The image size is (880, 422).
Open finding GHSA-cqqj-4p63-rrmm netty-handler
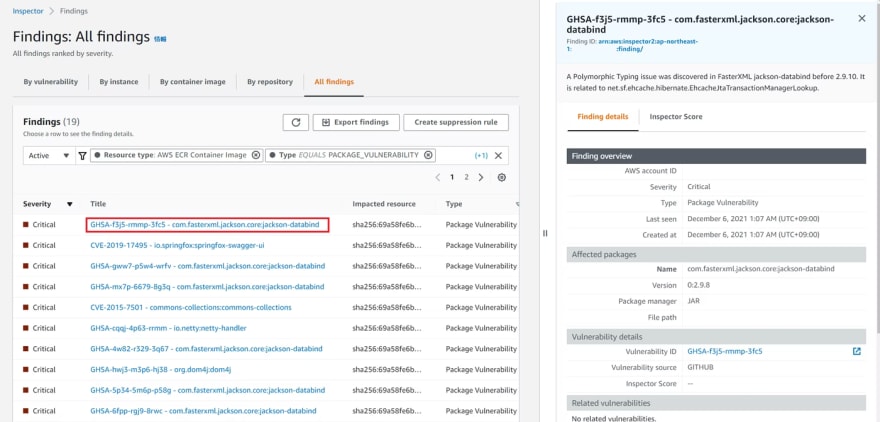tap(168, 328)
